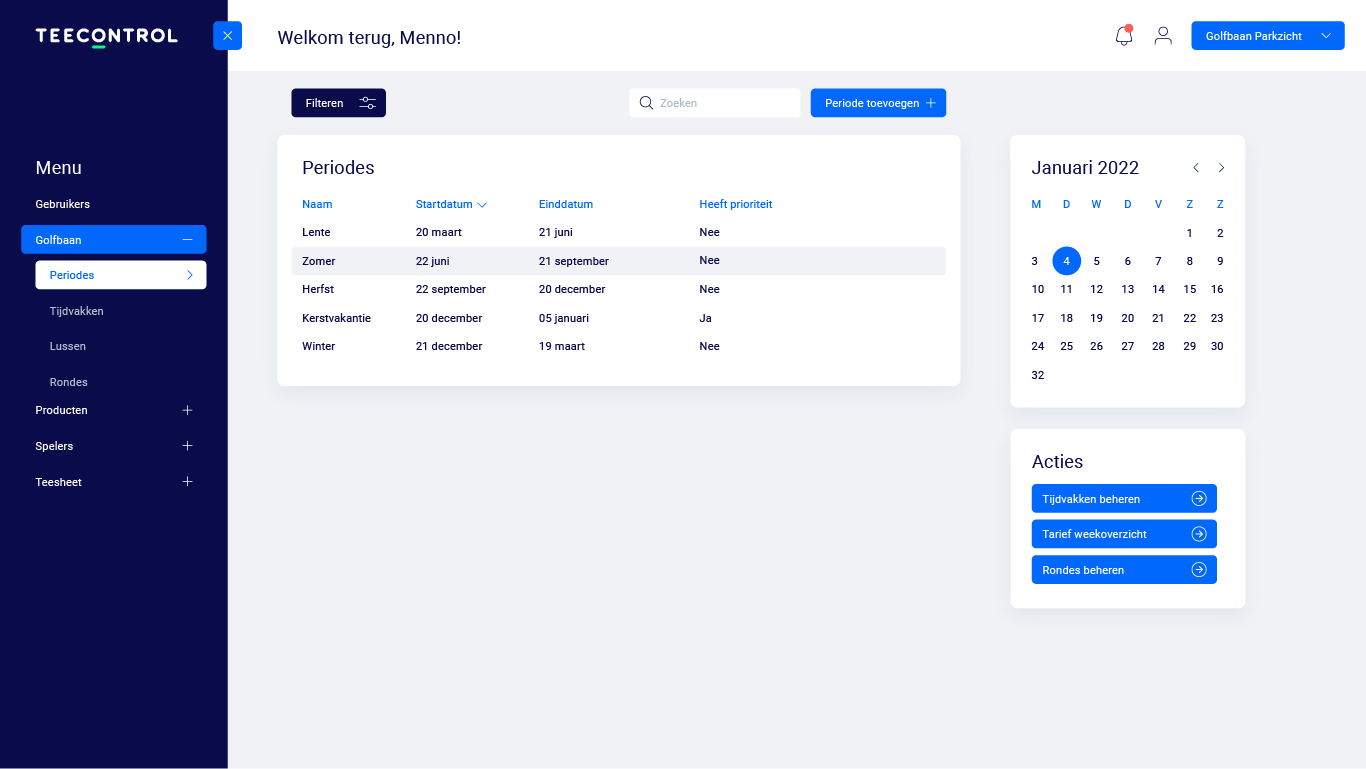The image size is (1366, 769).
Task: Open the user profile icon
Action: pyautogui.click(x=1163, y=36)
